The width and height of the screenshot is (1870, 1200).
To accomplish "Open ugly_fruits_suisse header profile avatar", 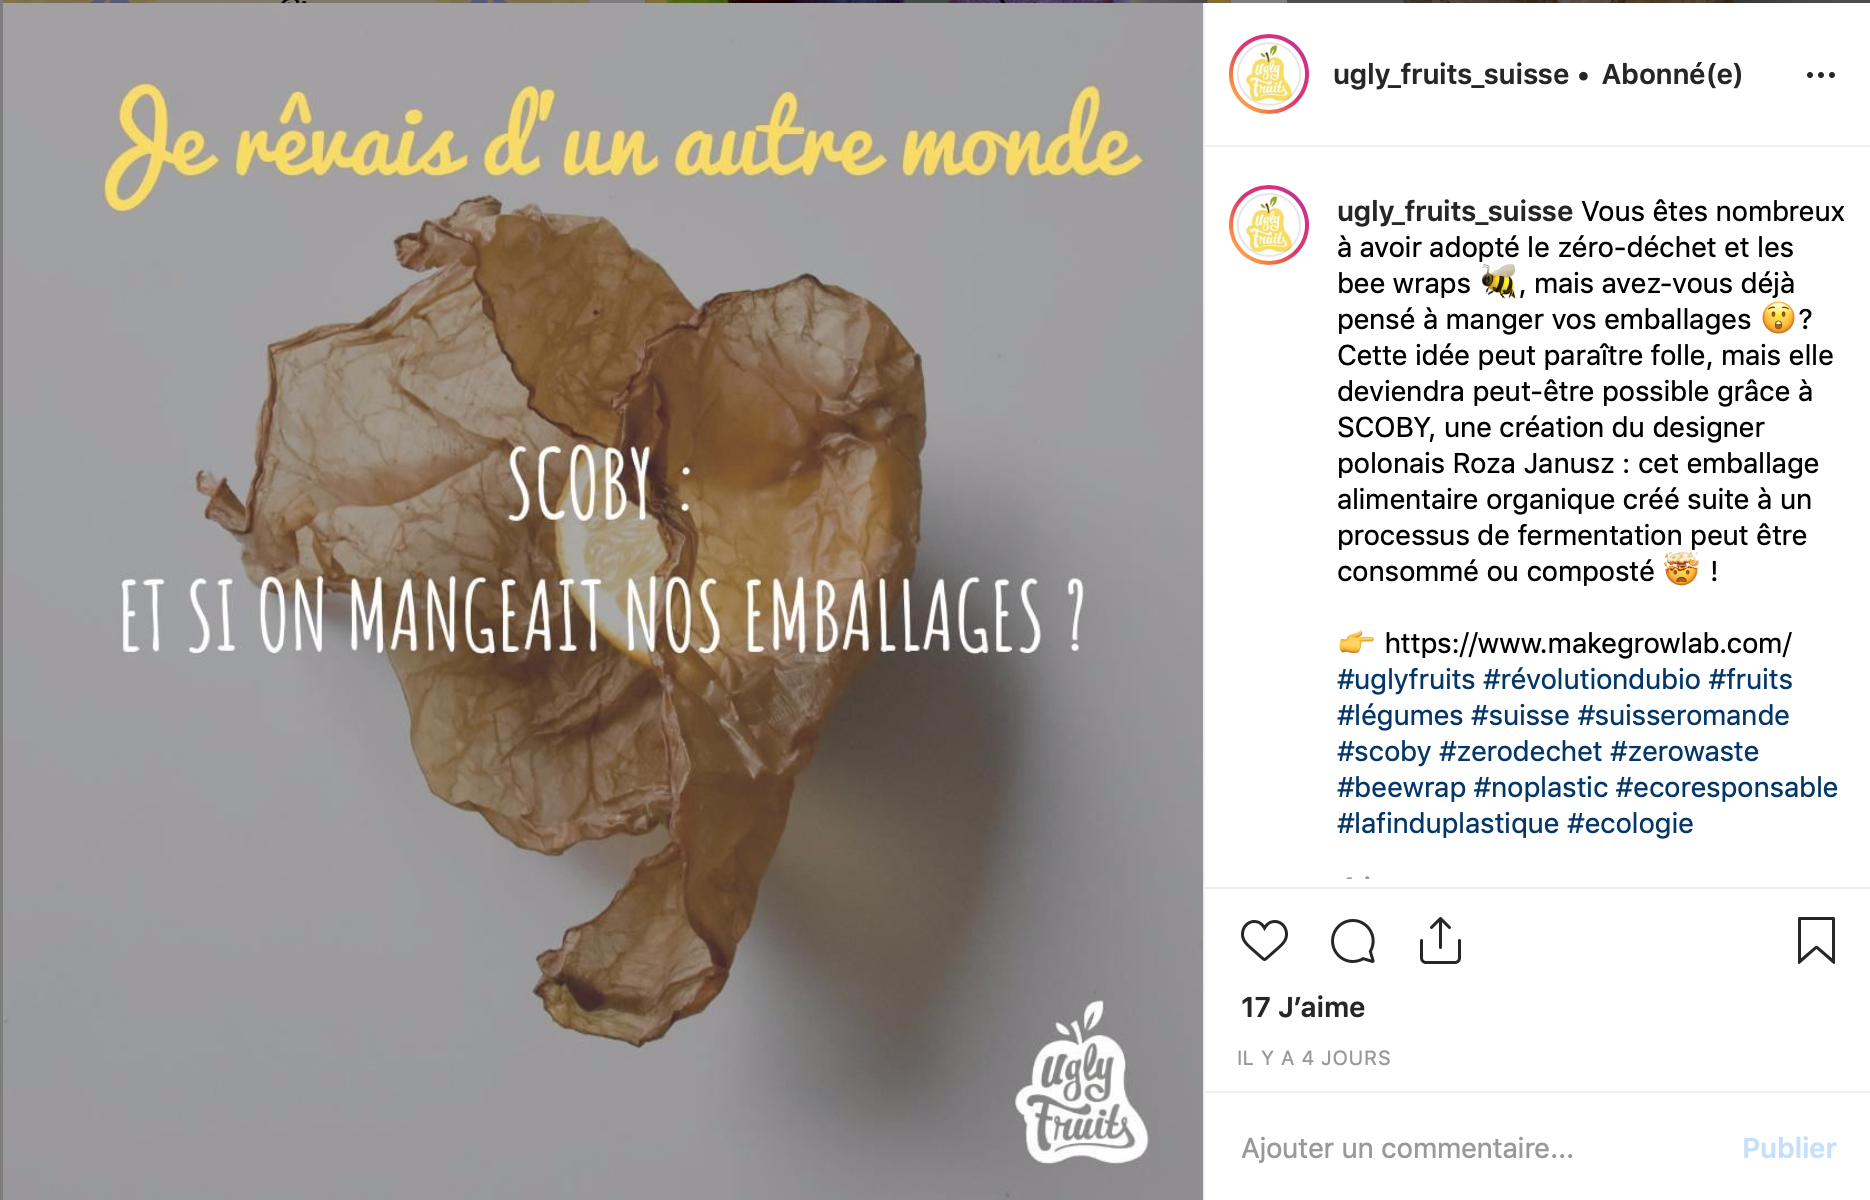I will [x=1269, y=74].
